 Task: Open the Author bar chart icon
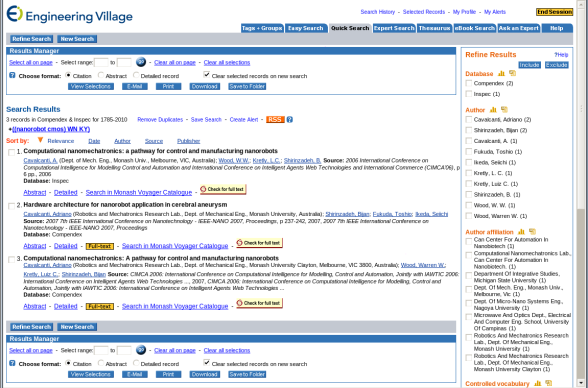click(493, 110)
